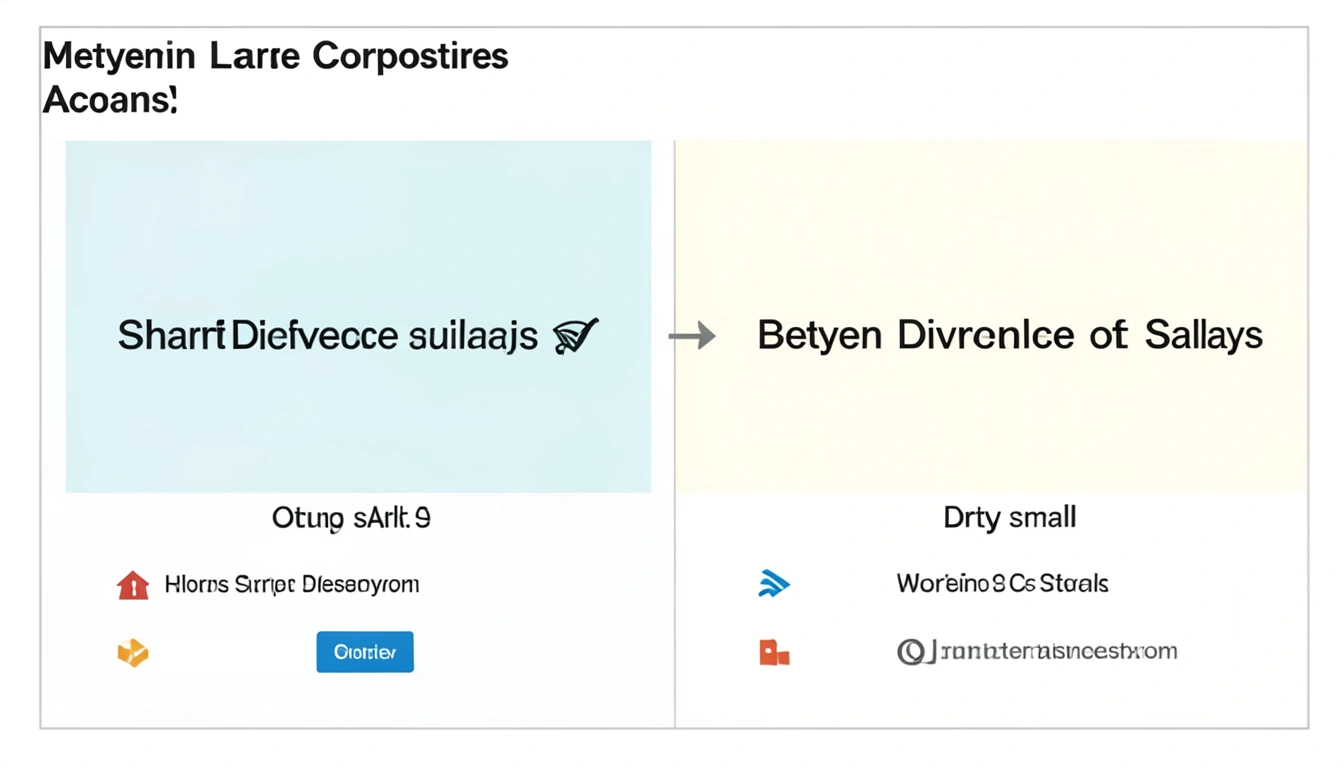Click the gray arrow between panels
1344x768 pixels.
692,335
